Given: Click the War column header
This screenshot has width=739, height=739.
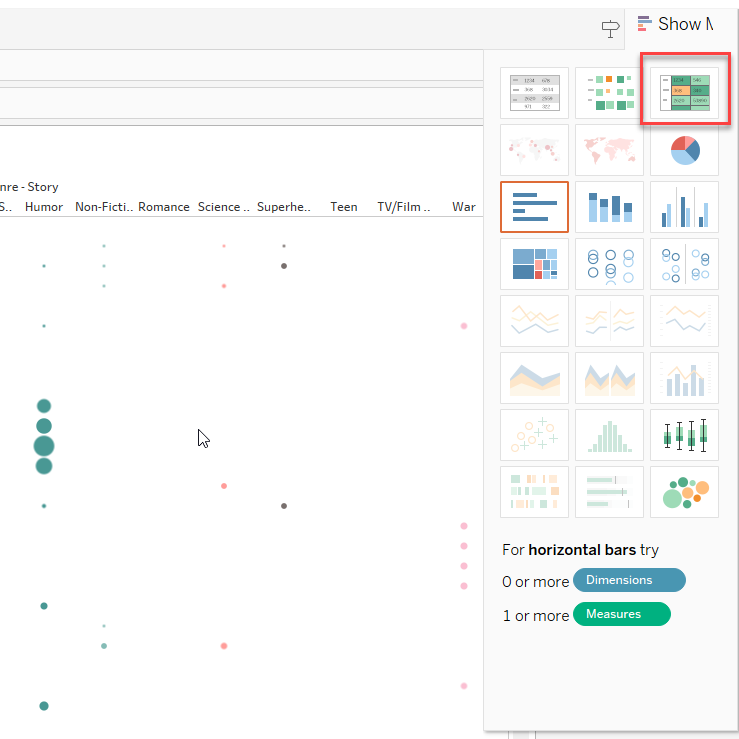Looking at the screenshot, I should click(463, 207).
